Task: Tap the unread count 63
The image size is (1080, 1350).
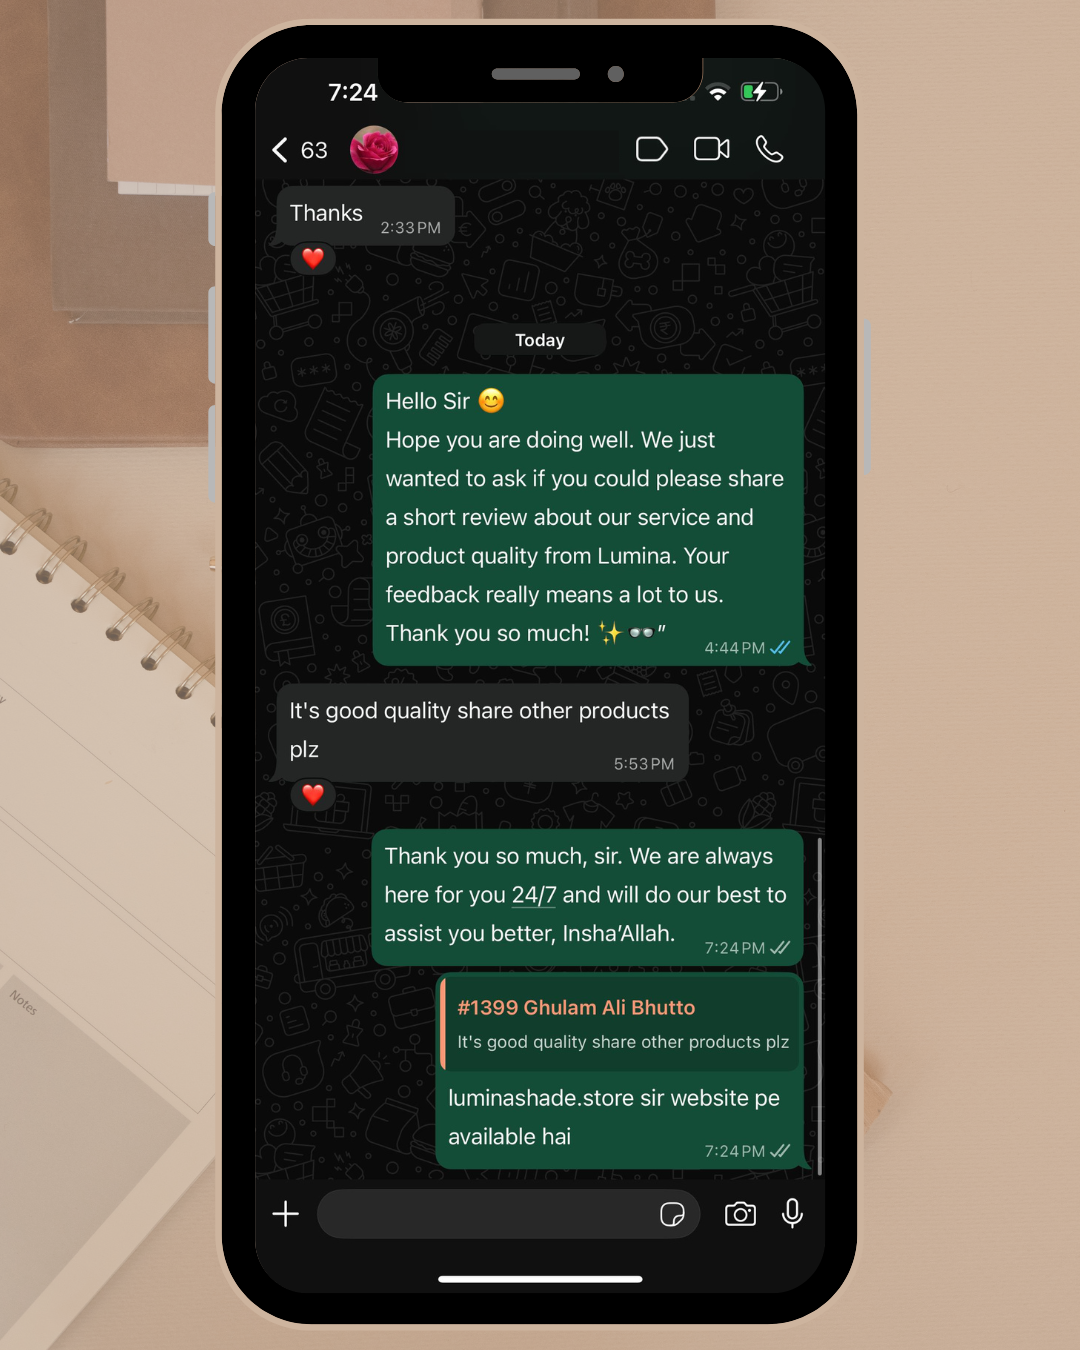Action: 314,150
